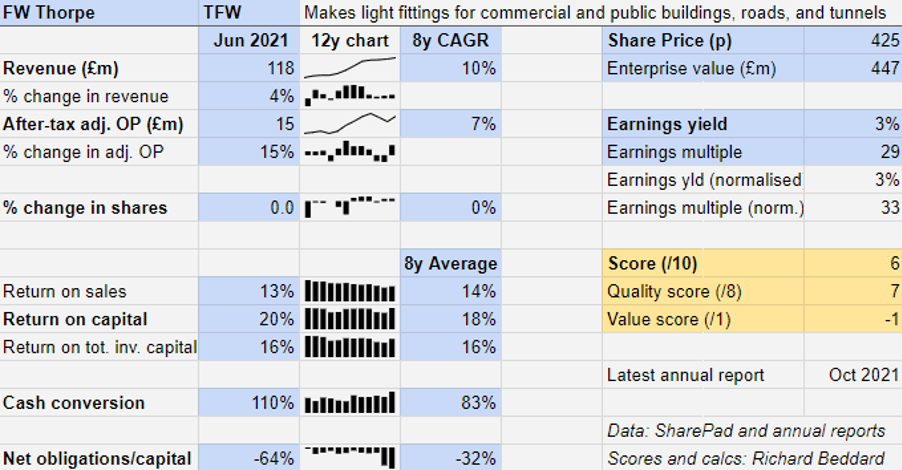
Task: Select the 4% revenue change value
Action: point(249,96)
